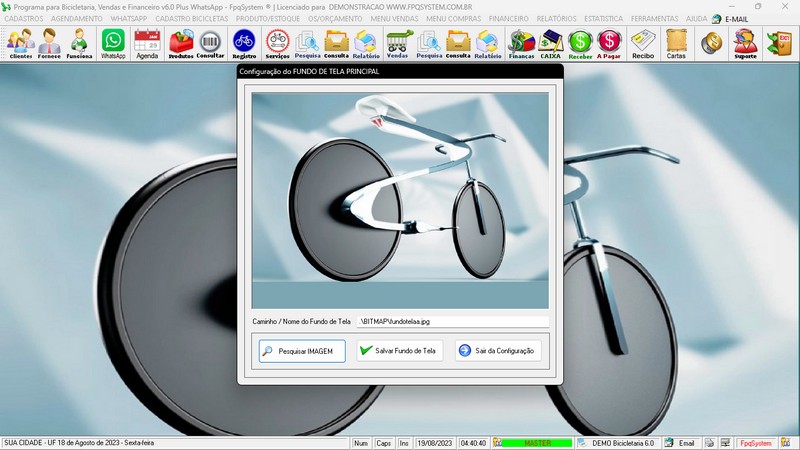
Task: Click Relatório icon just left of Finanças
Action: click(488, 44)
